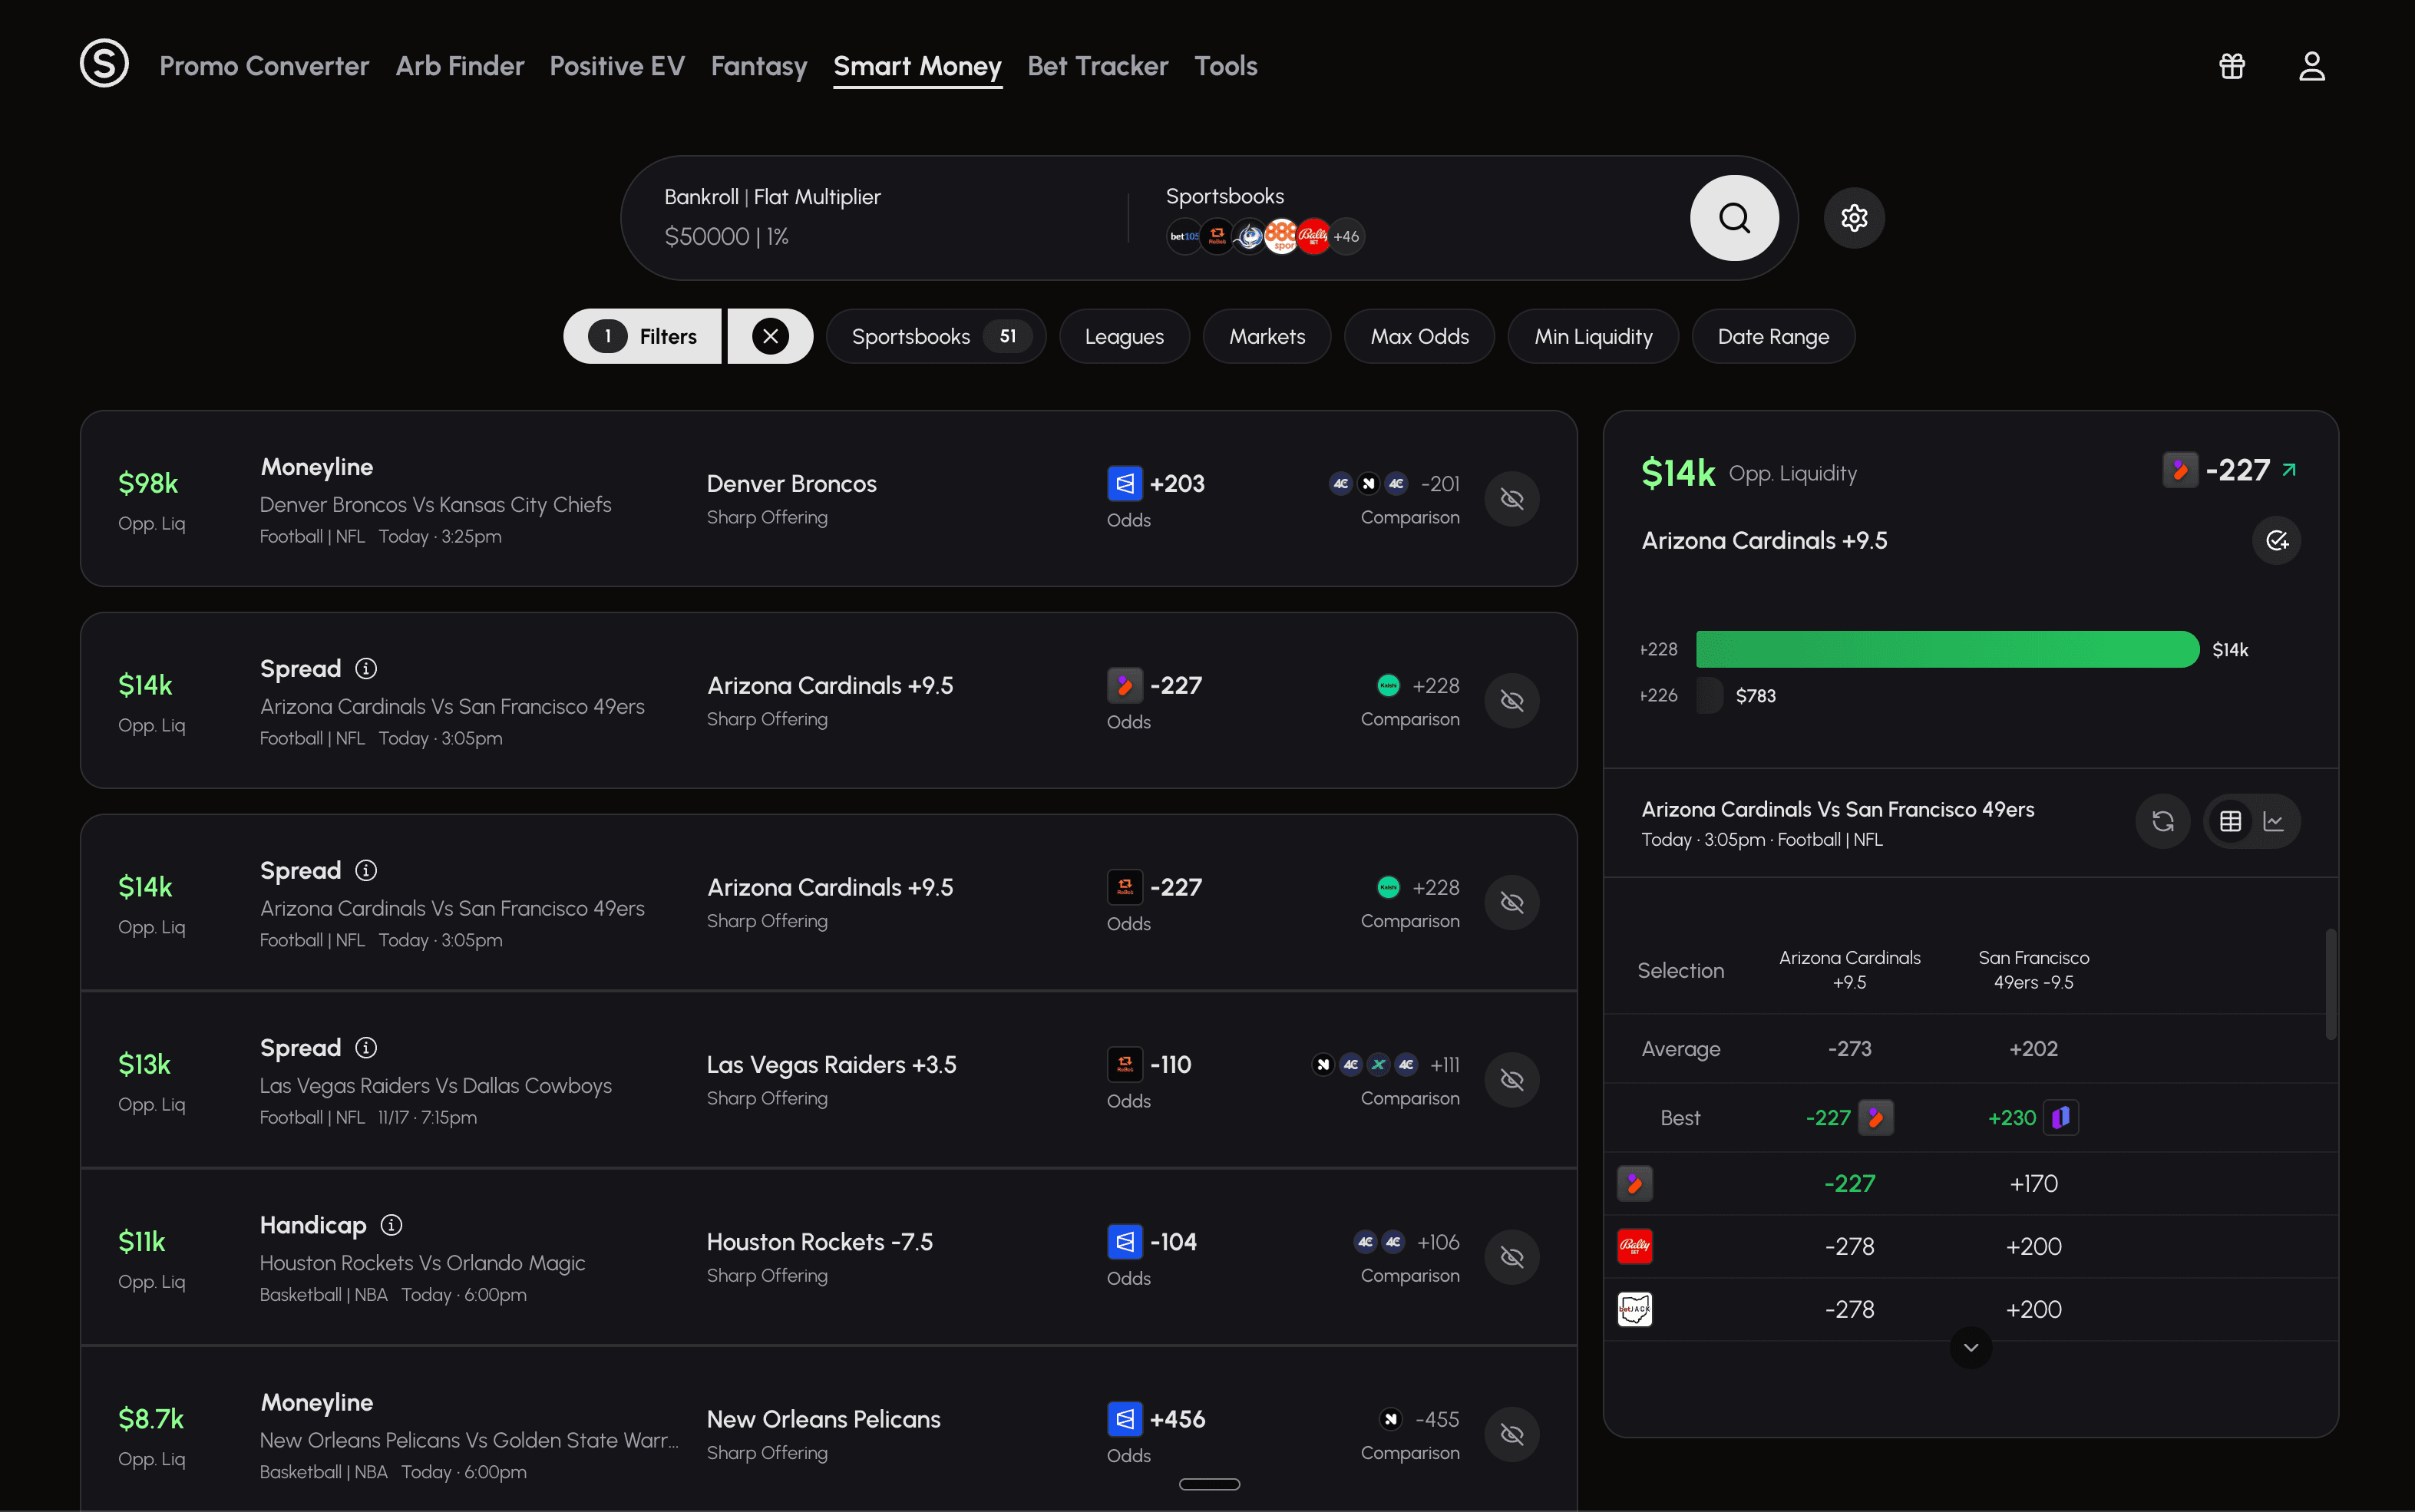Click sportsbook logo beside -104 odds
Viewport: 2415px width, 1512px height.
1124,1241
